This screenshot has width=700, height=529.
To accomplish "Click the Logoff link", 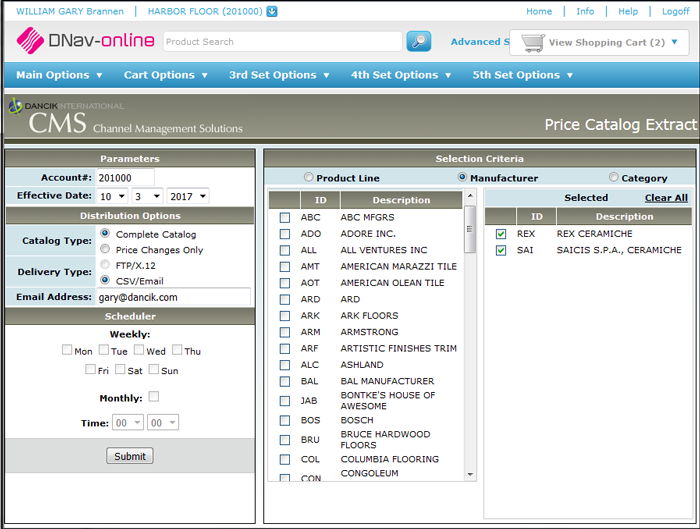I will [675, 12].
